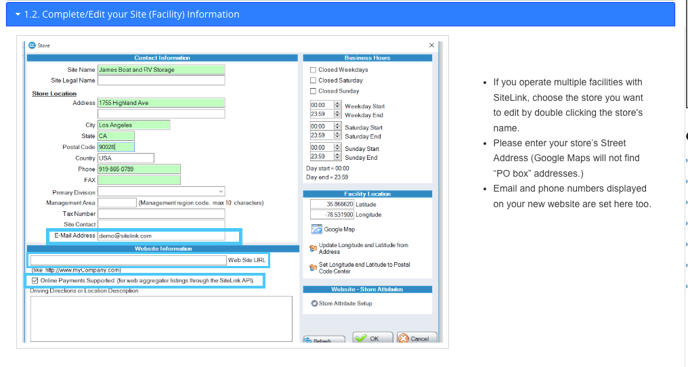Click the Cancel button
Viewport: 688px width, 367px height.
(x=417, y=338)
